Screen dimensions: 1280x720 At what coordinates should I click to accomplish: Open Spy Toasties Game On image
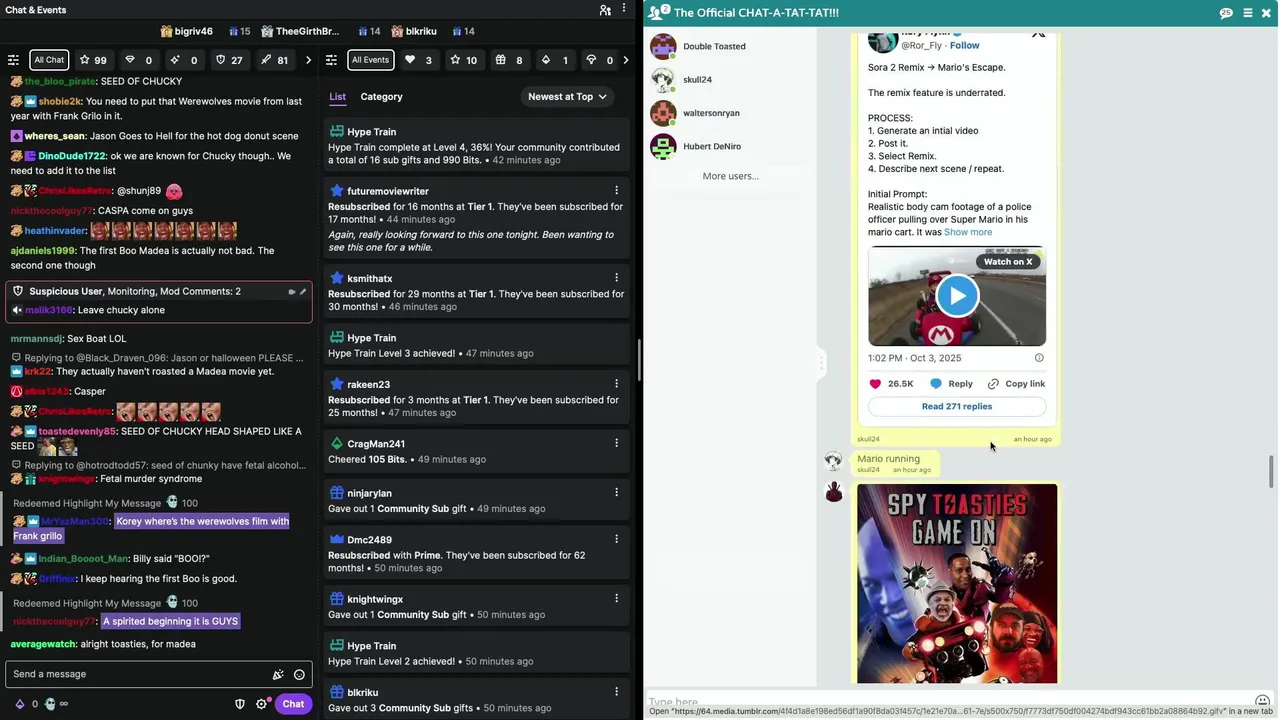tap(957, 584)
